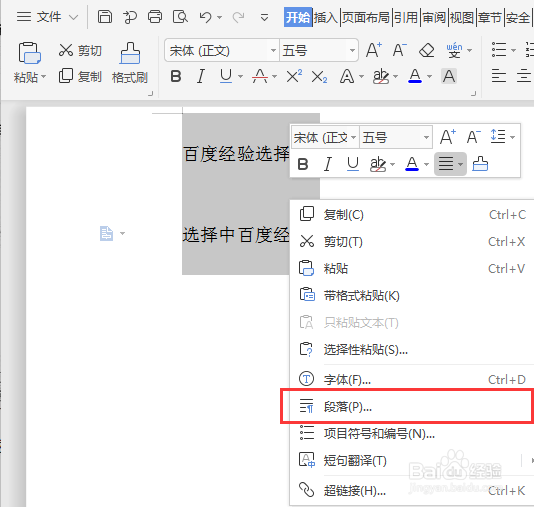This screenshot has width=534, height=507.
Task: Click the align left icon in ribbon
Action: 499,76
